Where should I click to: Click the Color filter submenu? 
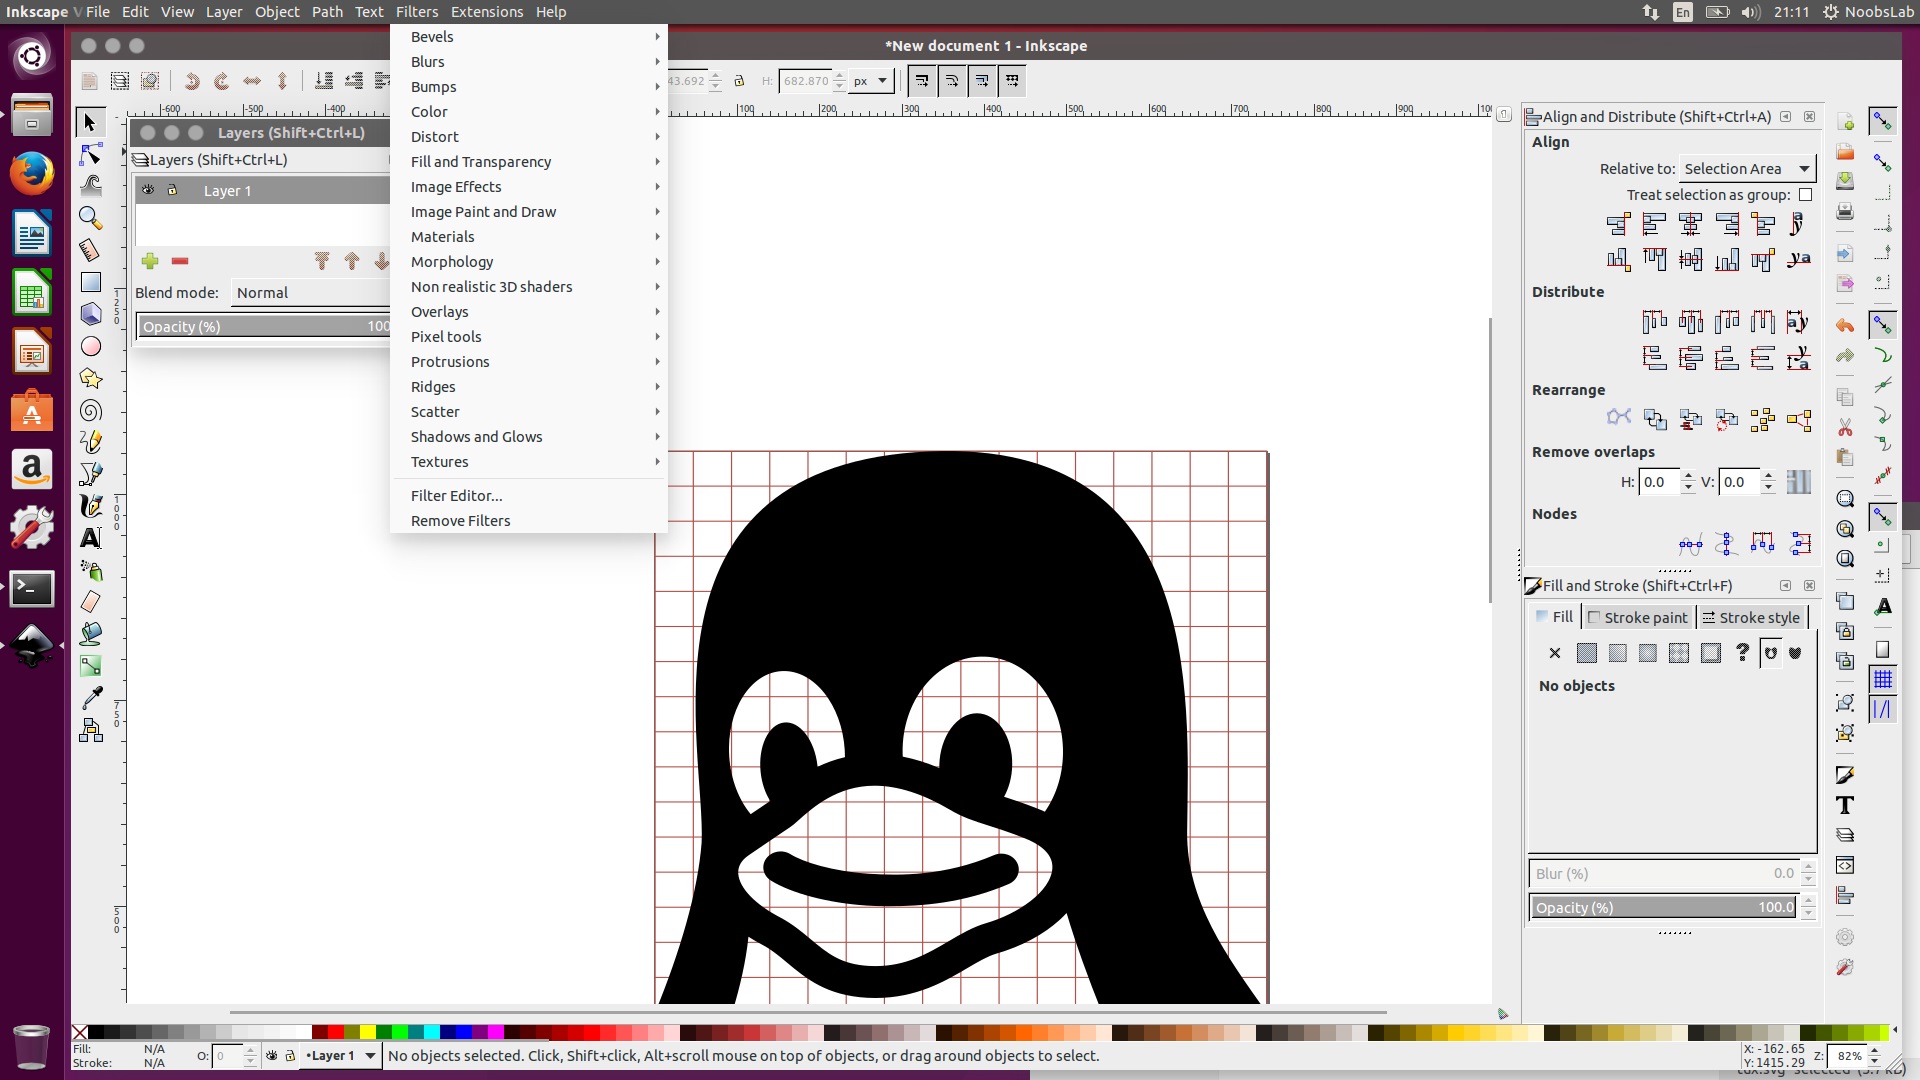tap(427, 111)
